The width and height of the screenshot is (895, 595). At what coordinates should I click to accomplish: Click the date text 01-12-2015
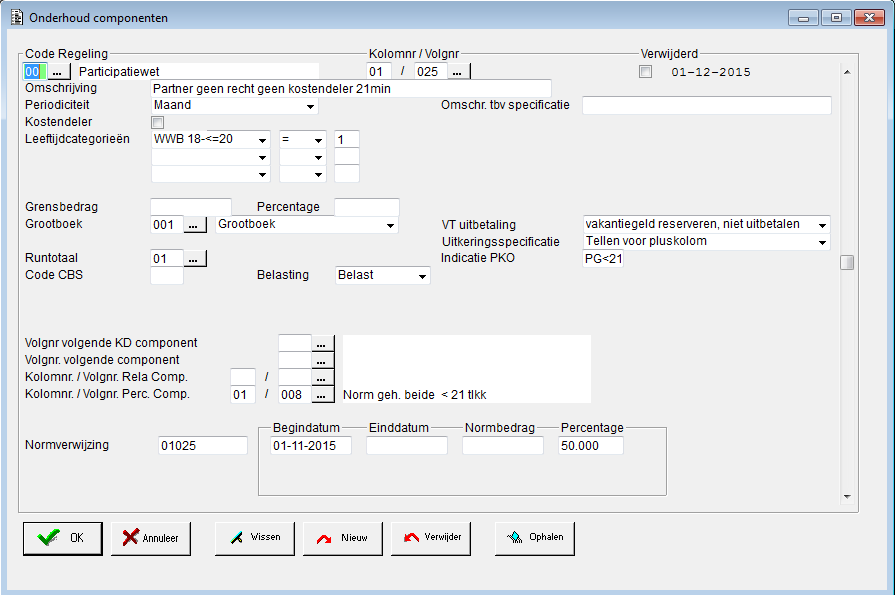point(711,73)
